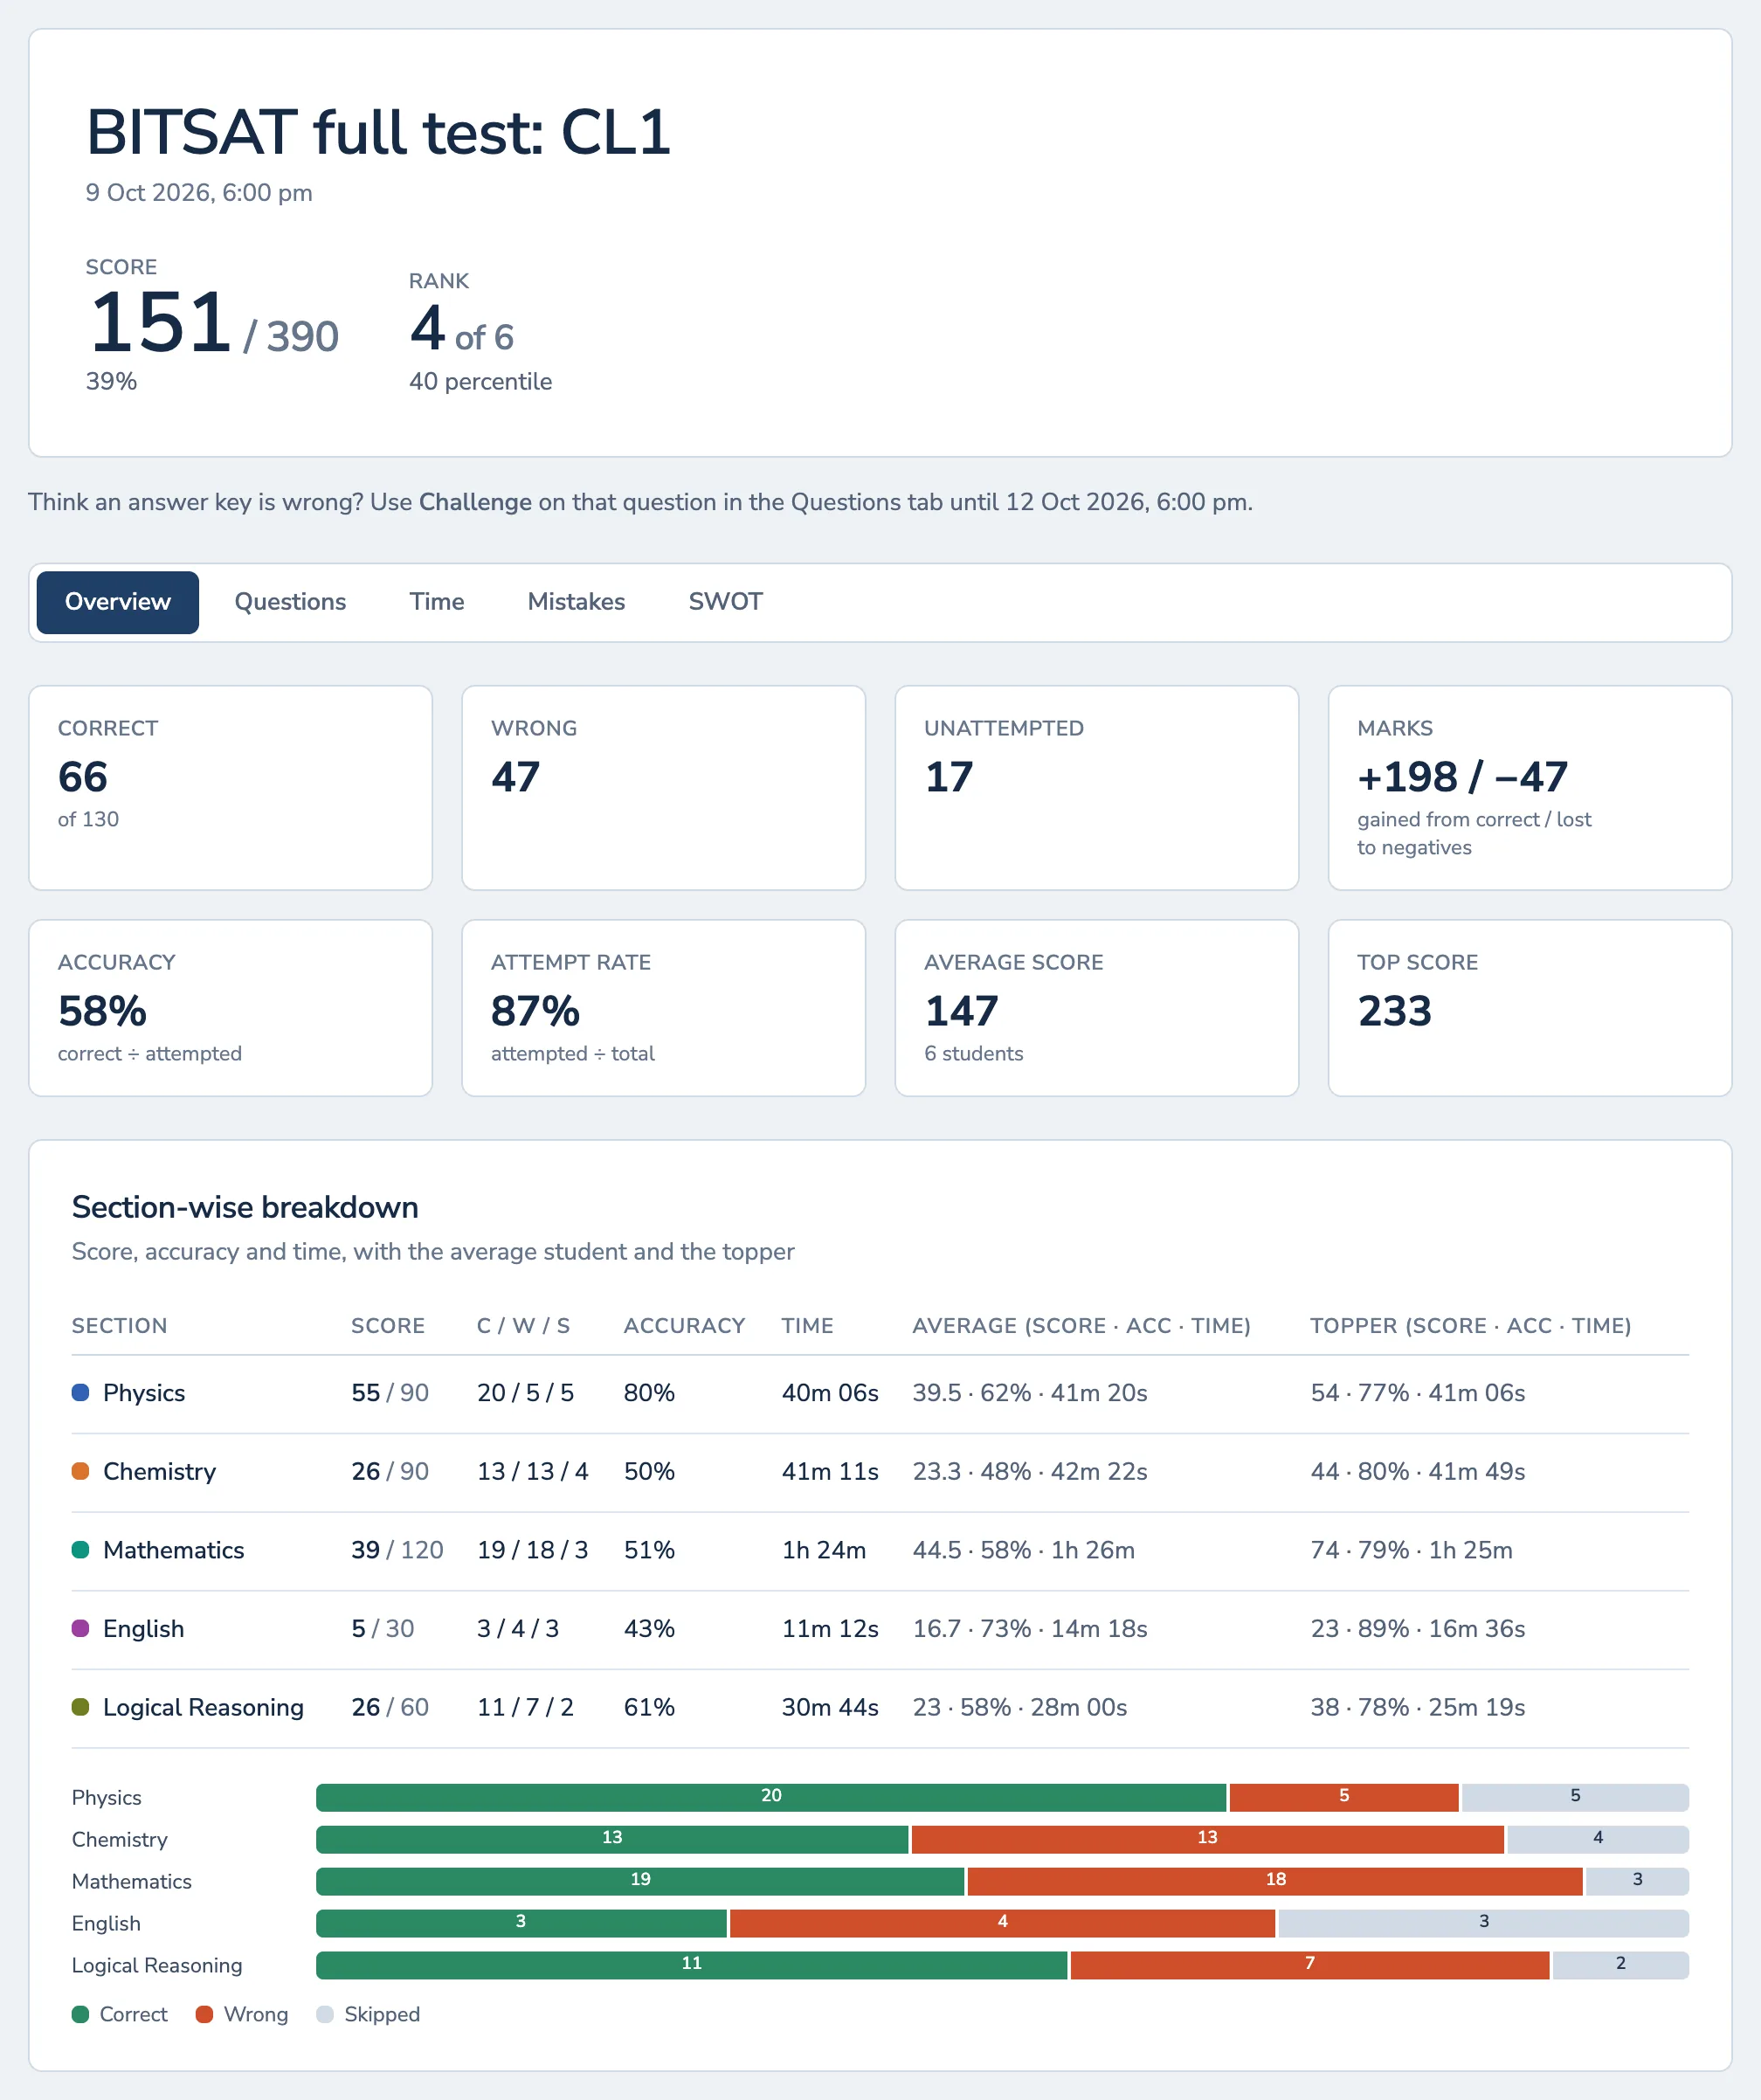Click the CORRECT card value 66
The width and height of the screenshot is (1761, 2100).
pos(83,777)
